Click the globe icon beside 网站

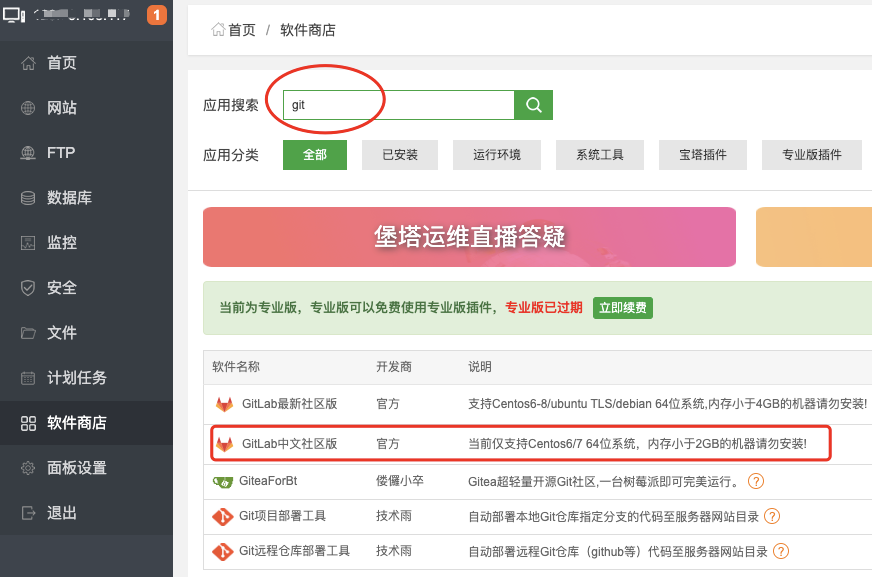[x=28, y=108]
